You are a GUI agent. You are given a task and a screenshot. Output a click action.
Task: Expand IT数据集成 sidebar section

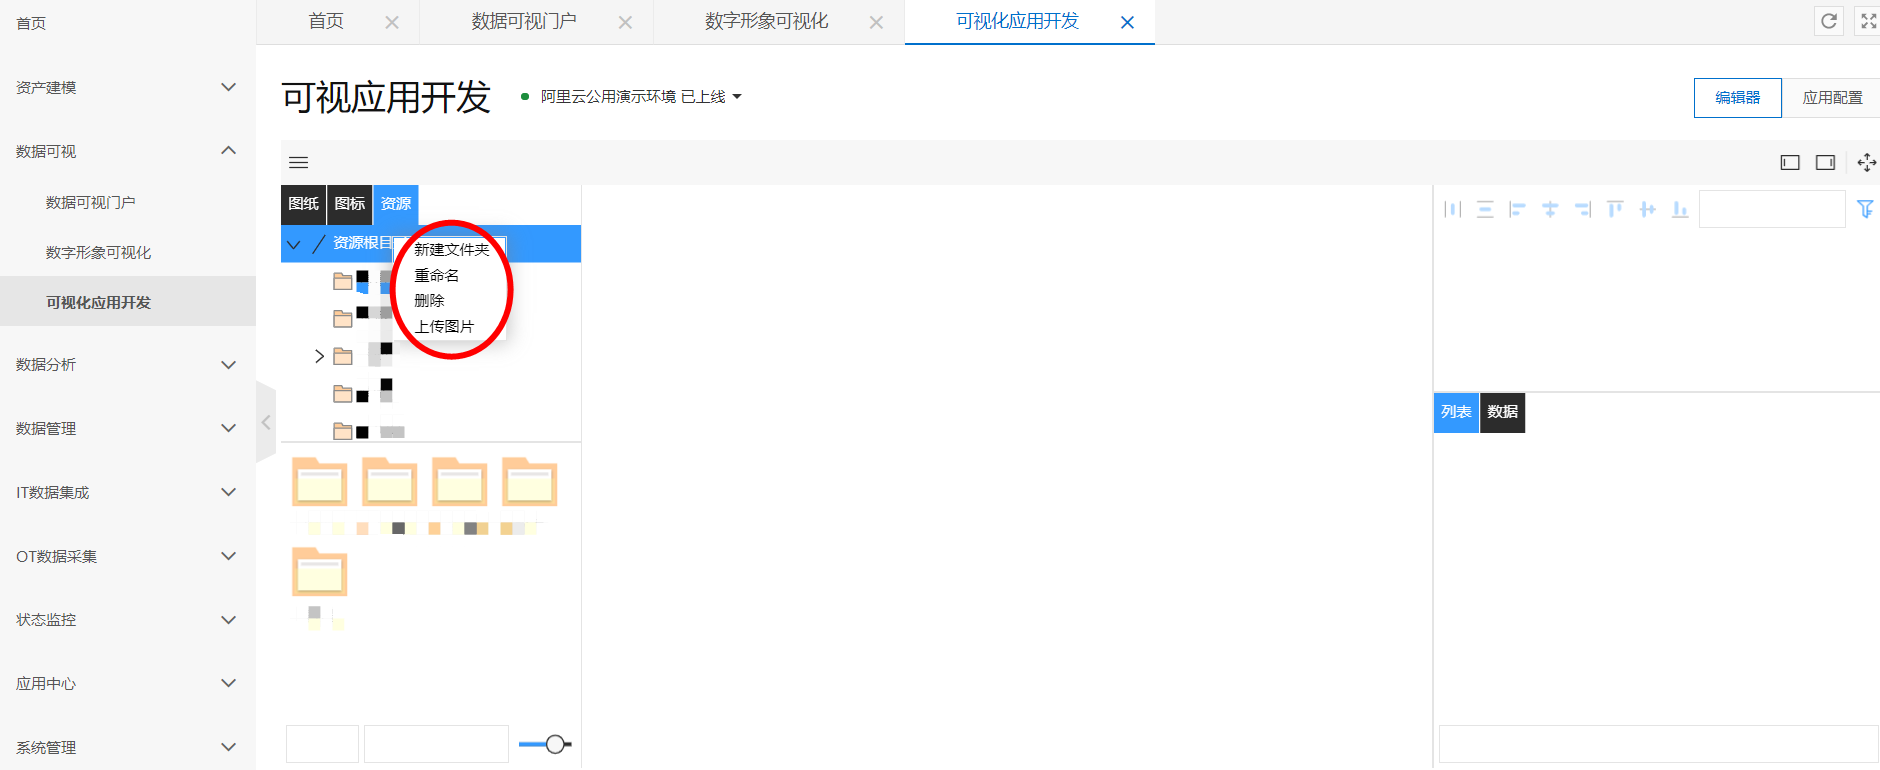(228, 492)
